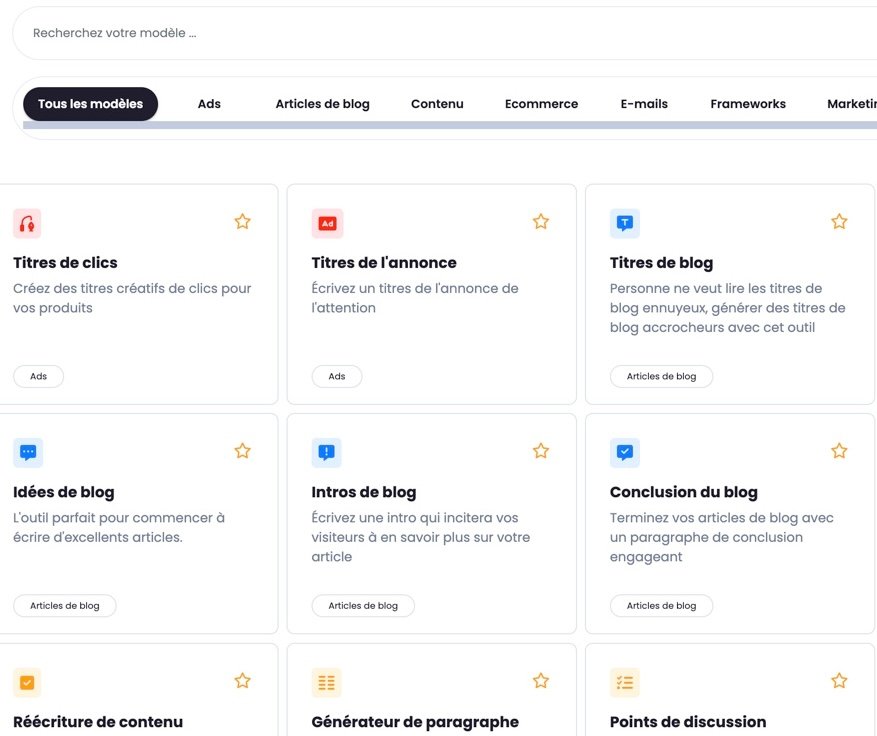Favorite the Titres de clics template star
The image size is (877, 736).
(x=242, y=222)
